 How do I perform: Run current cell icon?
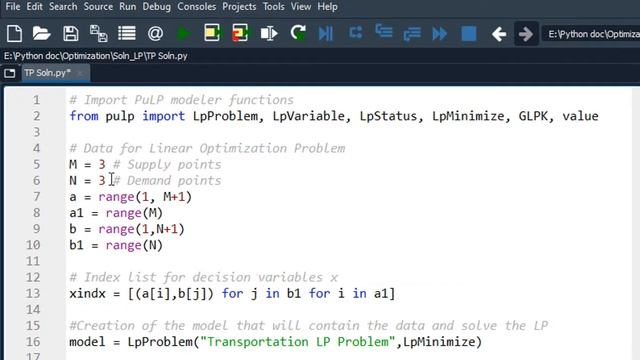[x=212, y=33]
